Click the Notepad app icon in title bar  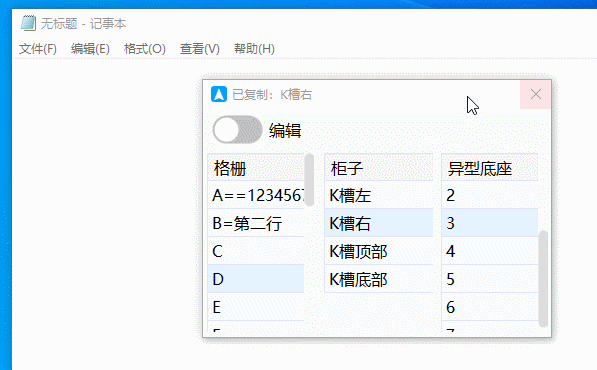point(29,23)
